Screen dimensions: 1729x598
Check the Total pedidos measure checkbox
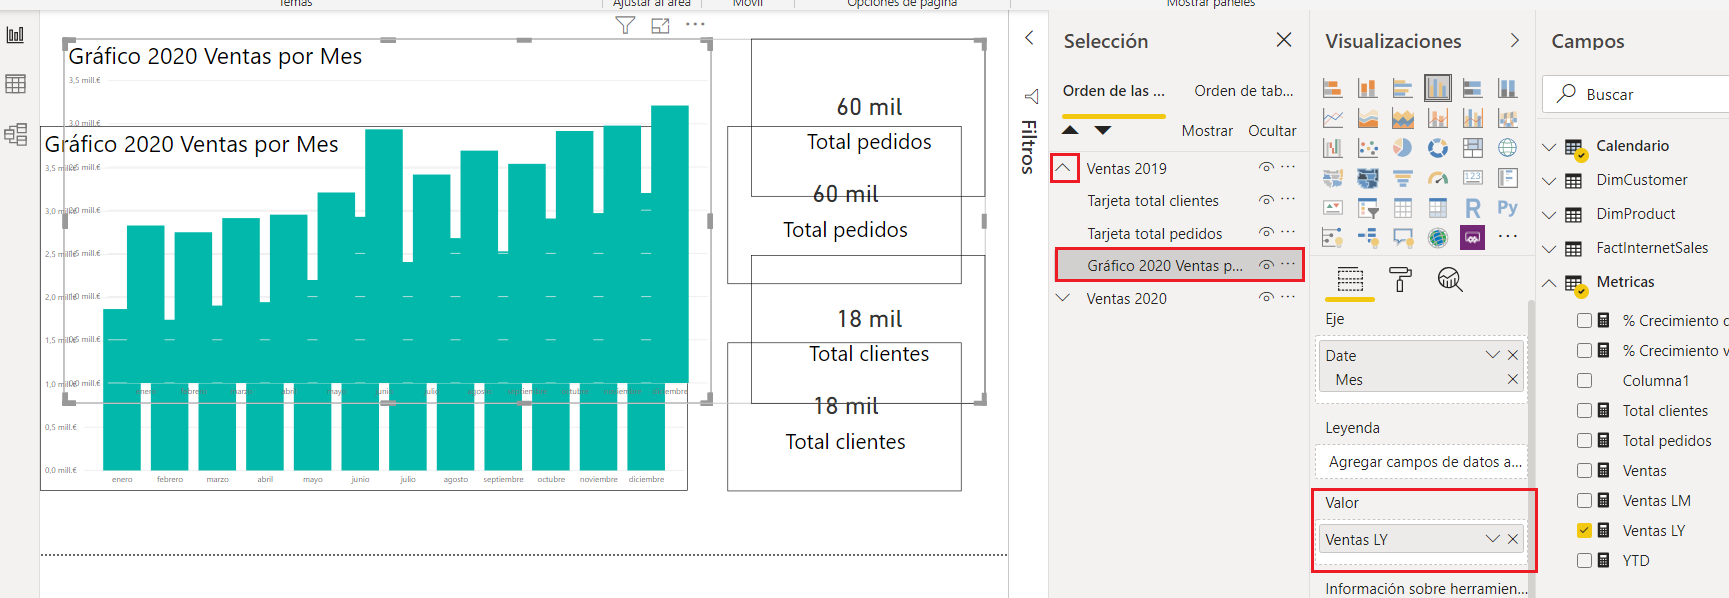pos(1584,440)
